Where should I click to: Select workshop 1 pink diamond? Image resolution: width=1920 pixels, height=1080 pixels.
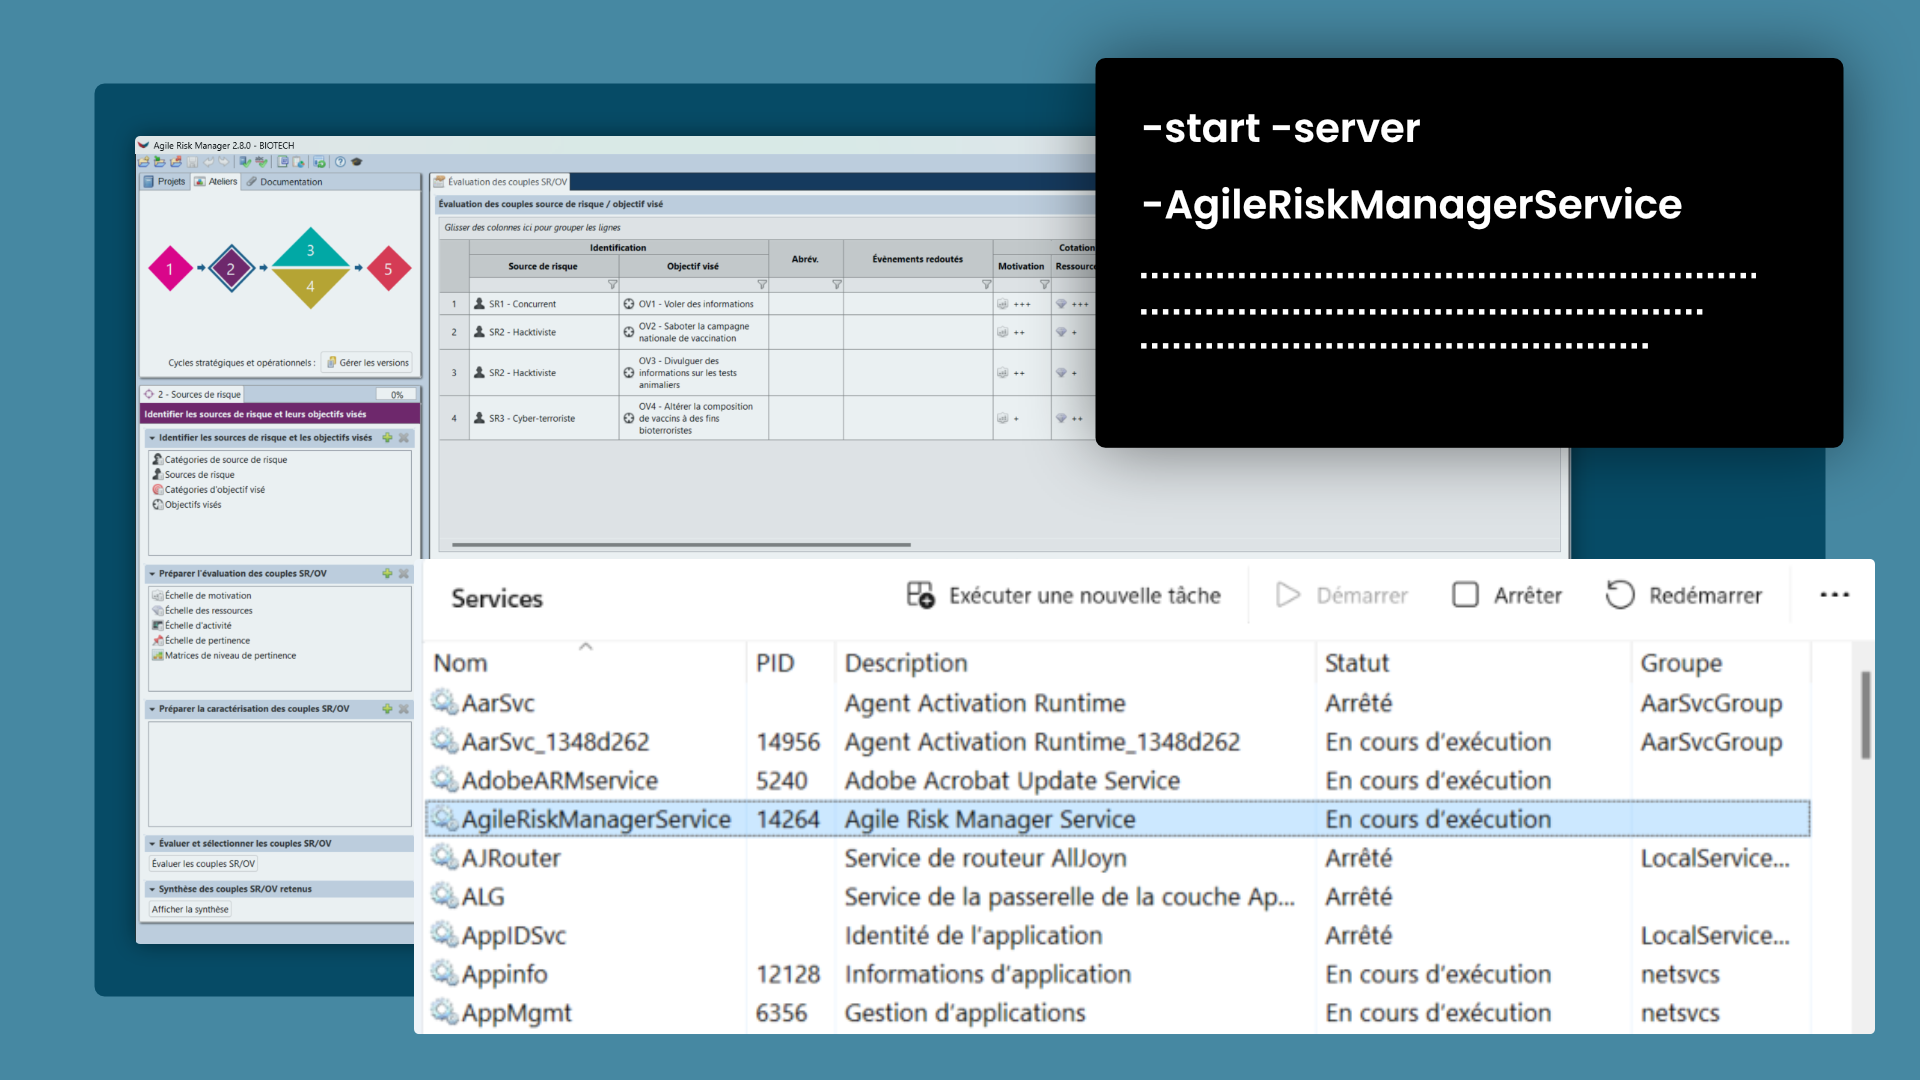pos(170,268)
